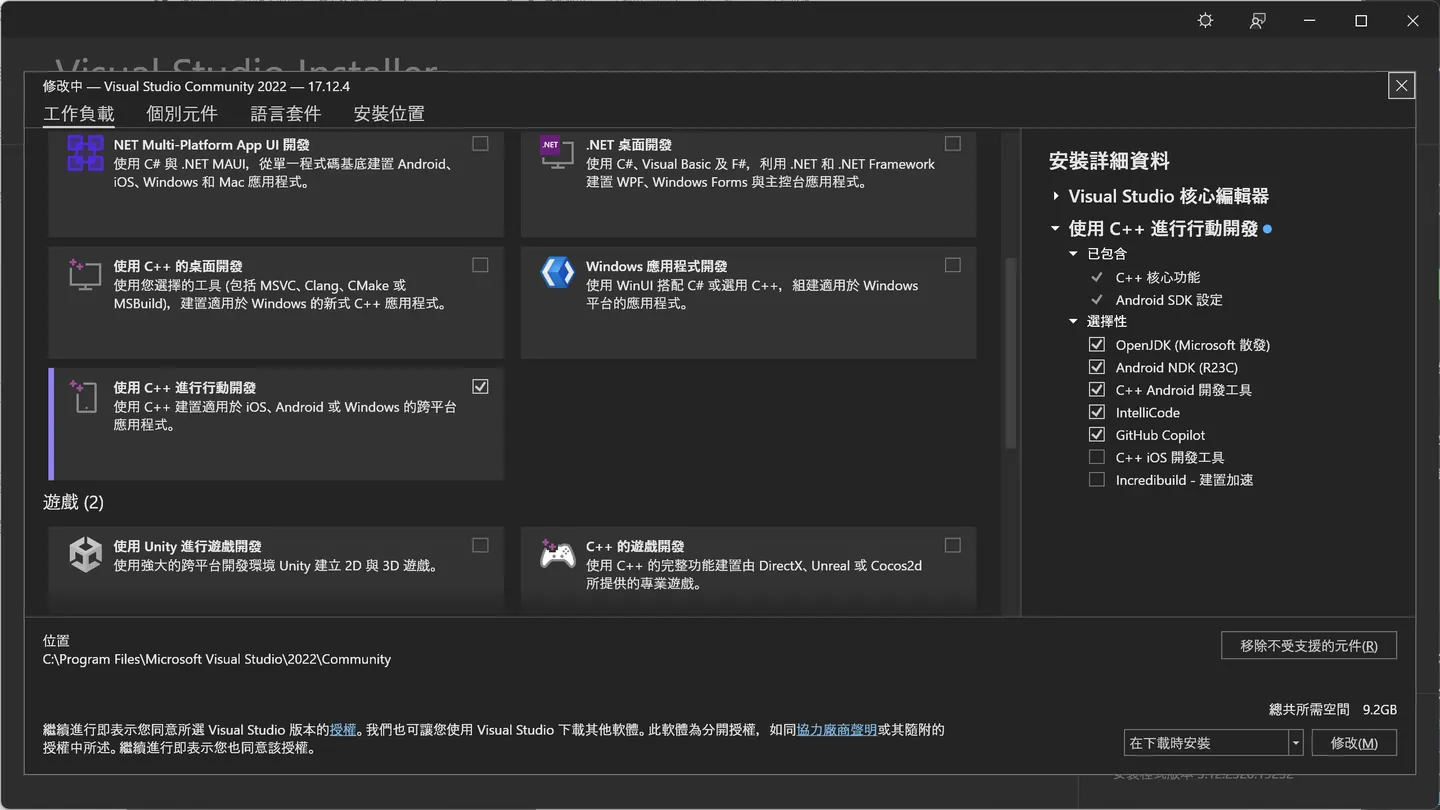Check the .NET 桌面開發 workload checkbox

pos(952,144)
